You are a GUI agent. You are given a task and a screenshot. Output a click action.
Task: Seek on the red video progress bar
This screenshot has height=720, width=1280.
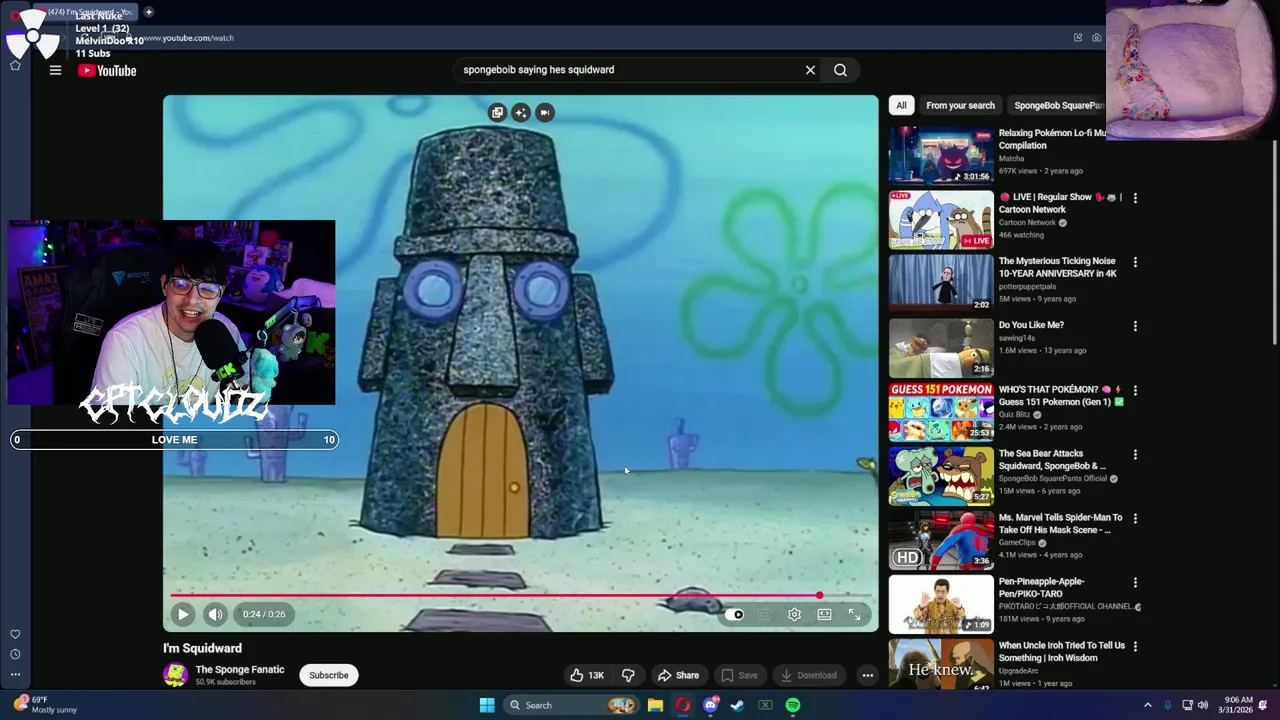(x=521, y=596)
